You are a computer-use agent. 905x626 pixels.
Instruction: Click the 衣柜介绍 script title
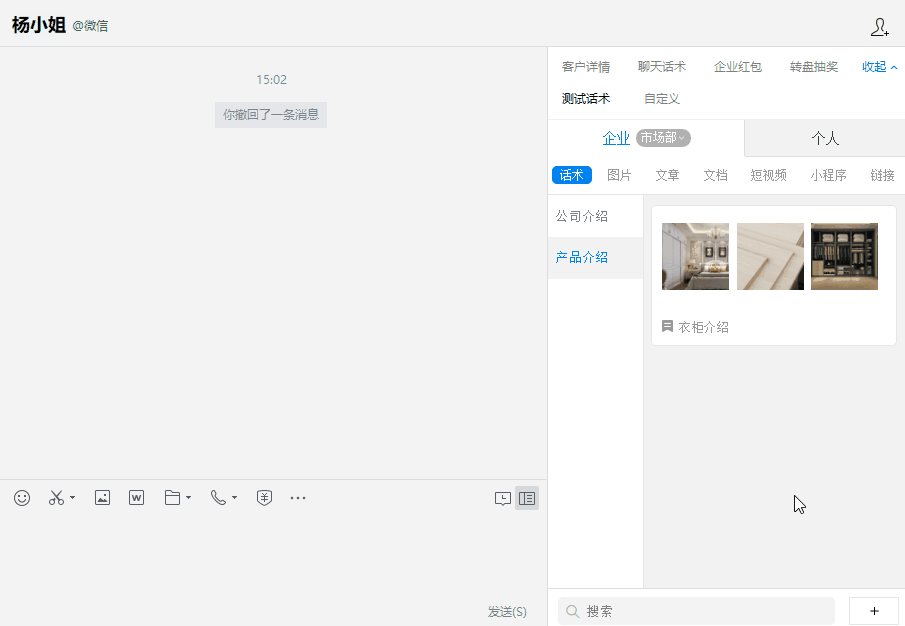click(703, 327)
